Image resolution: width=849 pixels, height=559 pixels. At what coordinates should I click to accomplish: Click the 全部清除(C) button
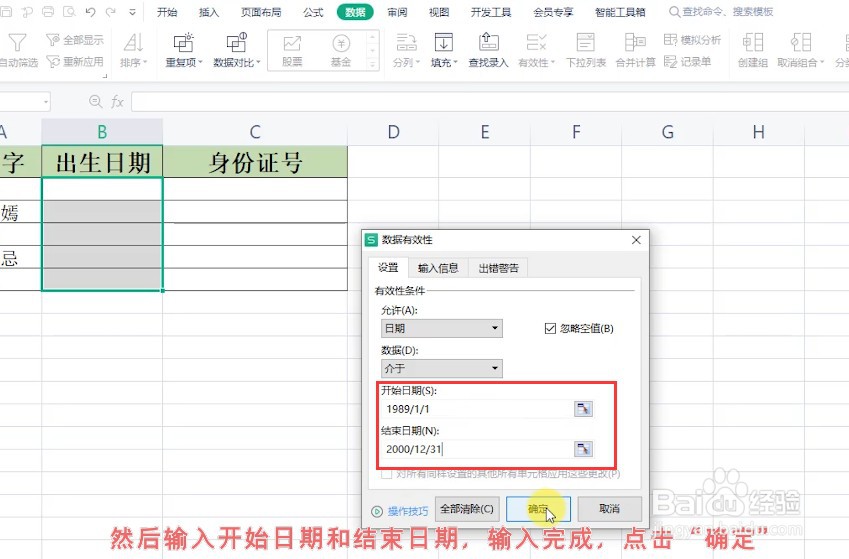tap(467, 509)
